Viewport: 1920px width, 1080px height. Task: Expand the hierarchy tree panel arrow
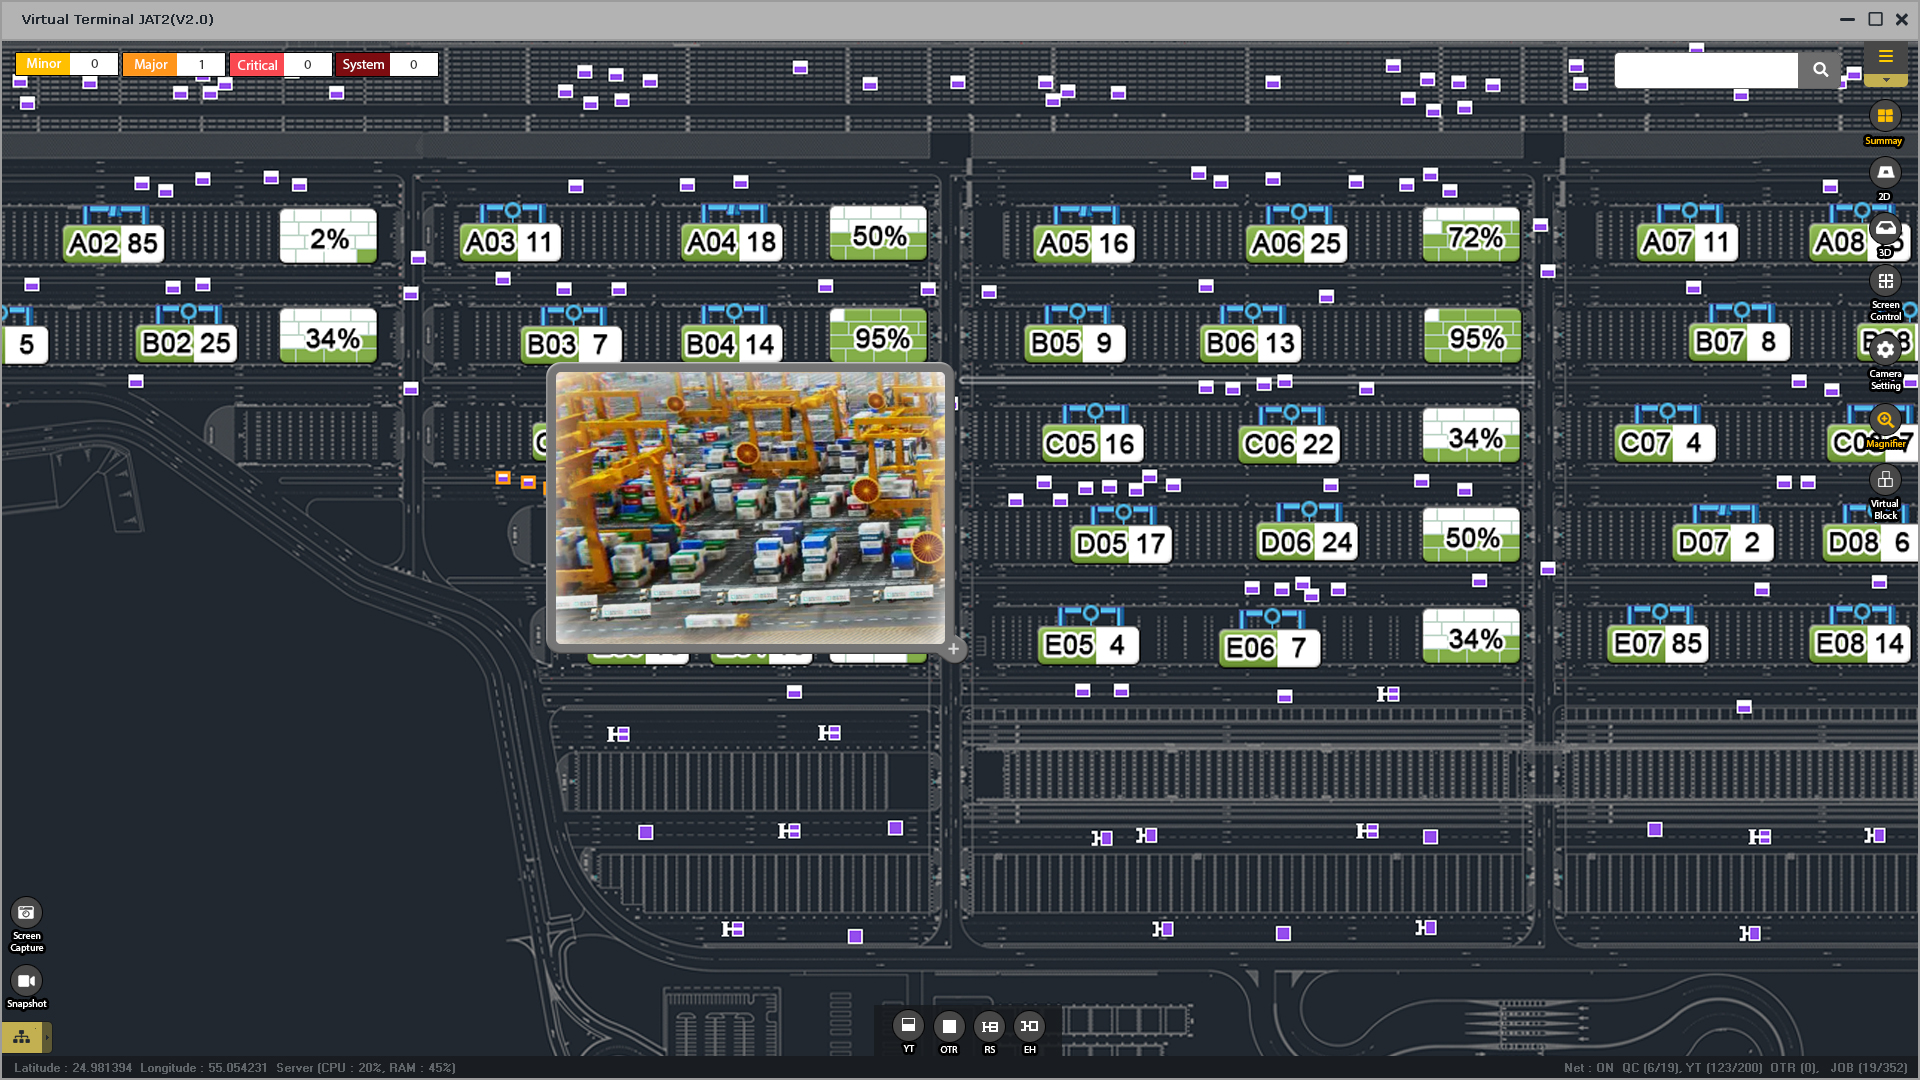tap(46, 1037)
